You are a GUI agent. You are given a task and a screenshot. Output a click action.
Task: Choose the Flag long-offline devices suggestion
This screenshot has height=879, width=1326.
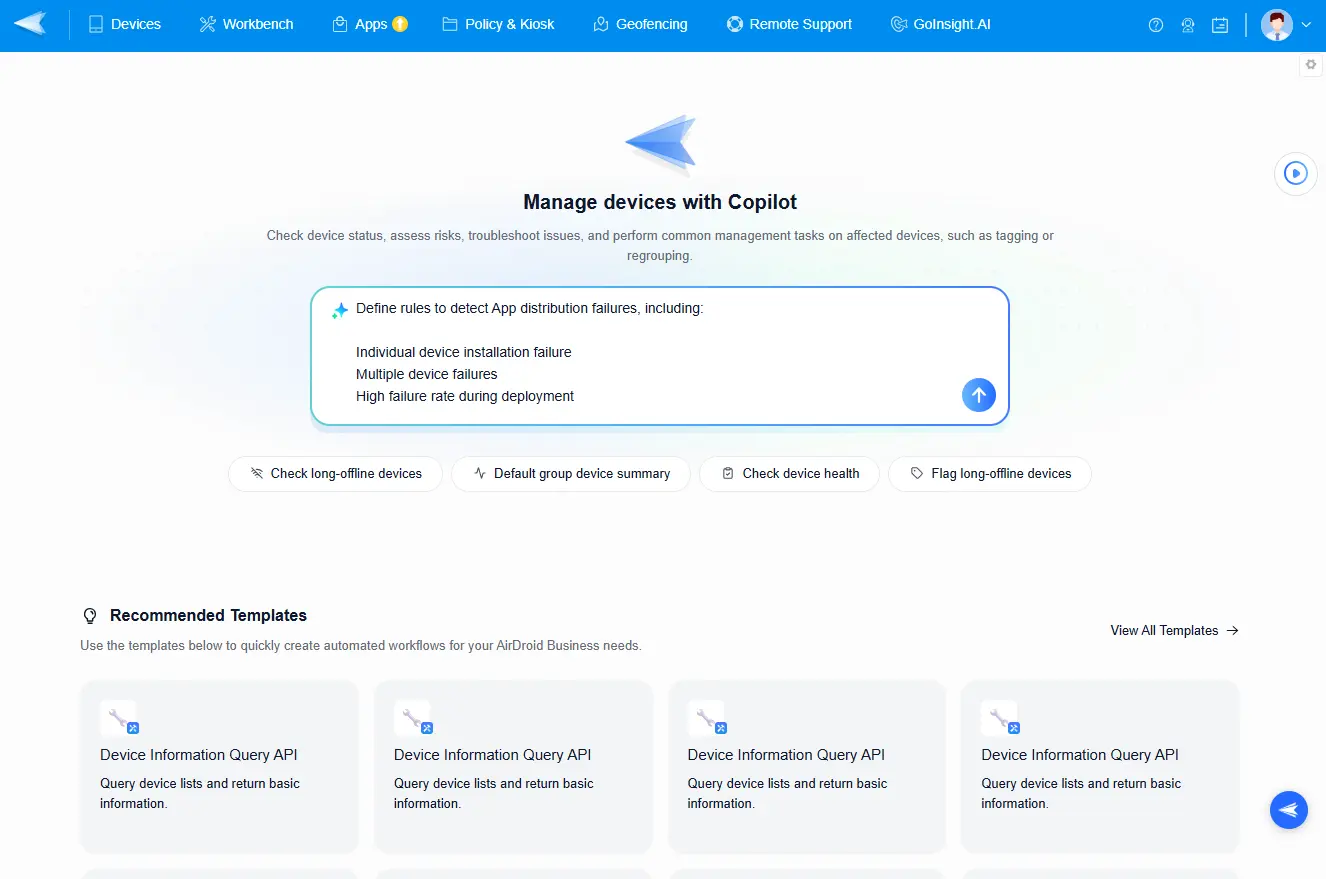(x=990, y=474)
